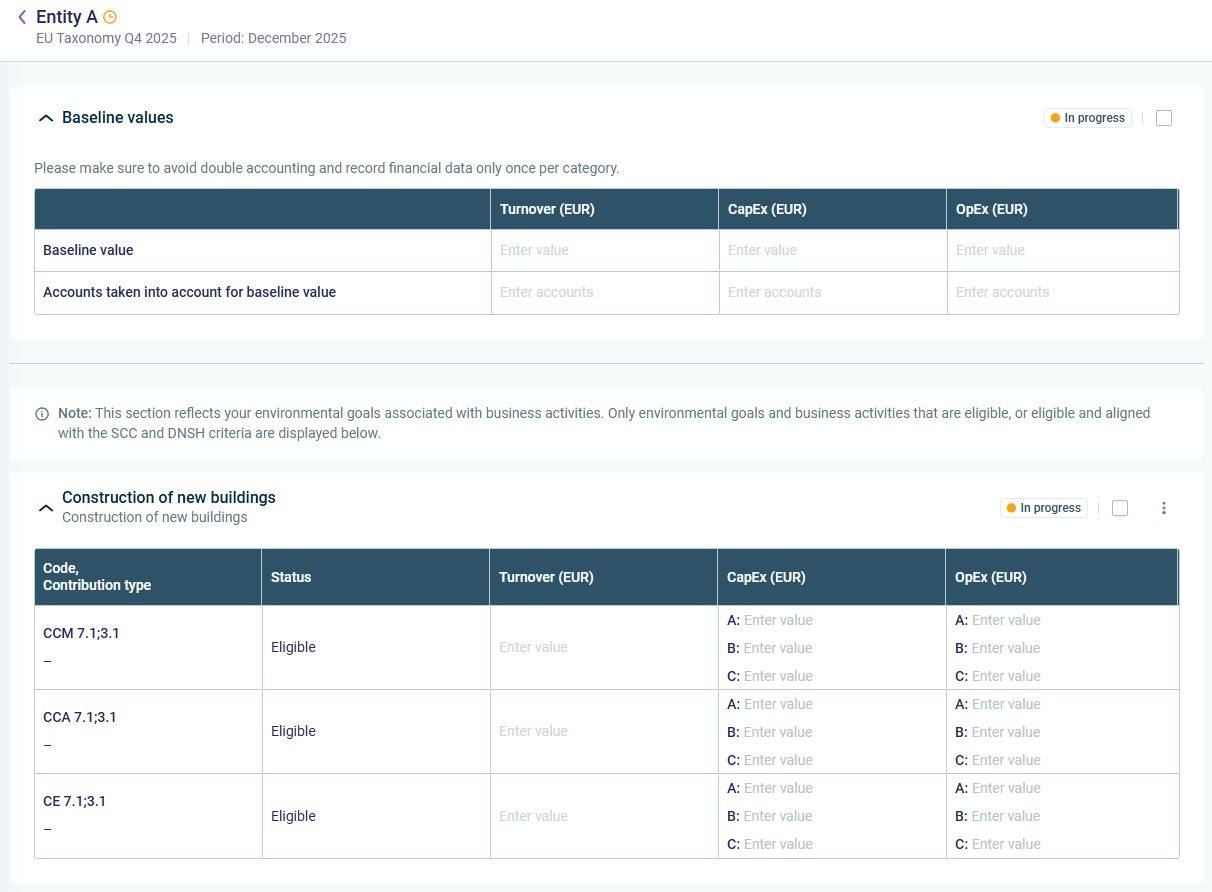Click the clock icon beside Entity A
Viewport: 1212px width, 892px height.
[110, 17]
